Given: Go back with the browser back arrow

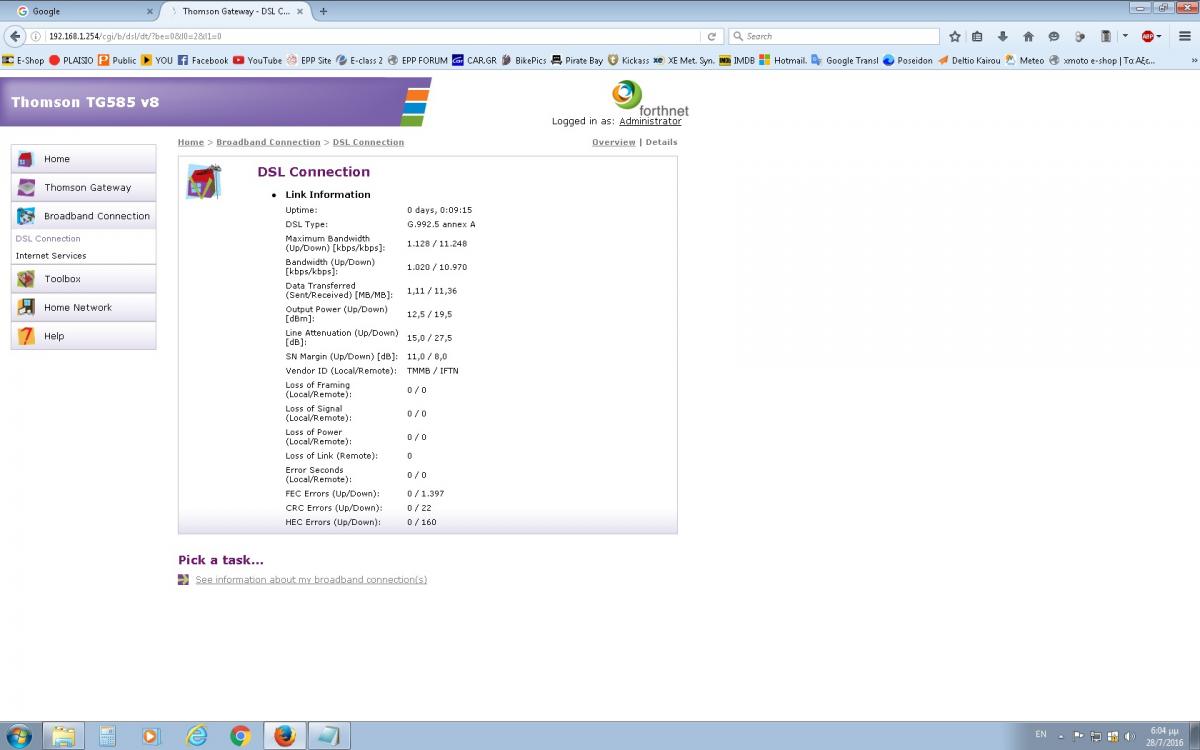Looking at the screenshot, I should coord(15,36).
